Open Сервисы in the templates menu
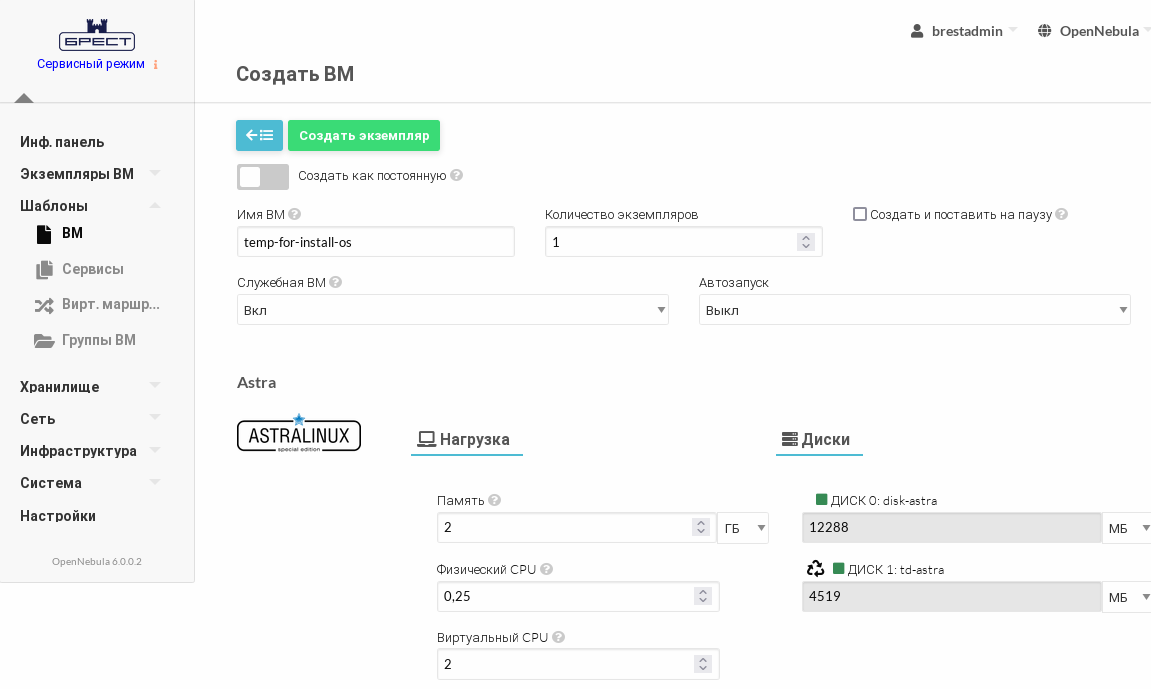 [x=92, y=269]
